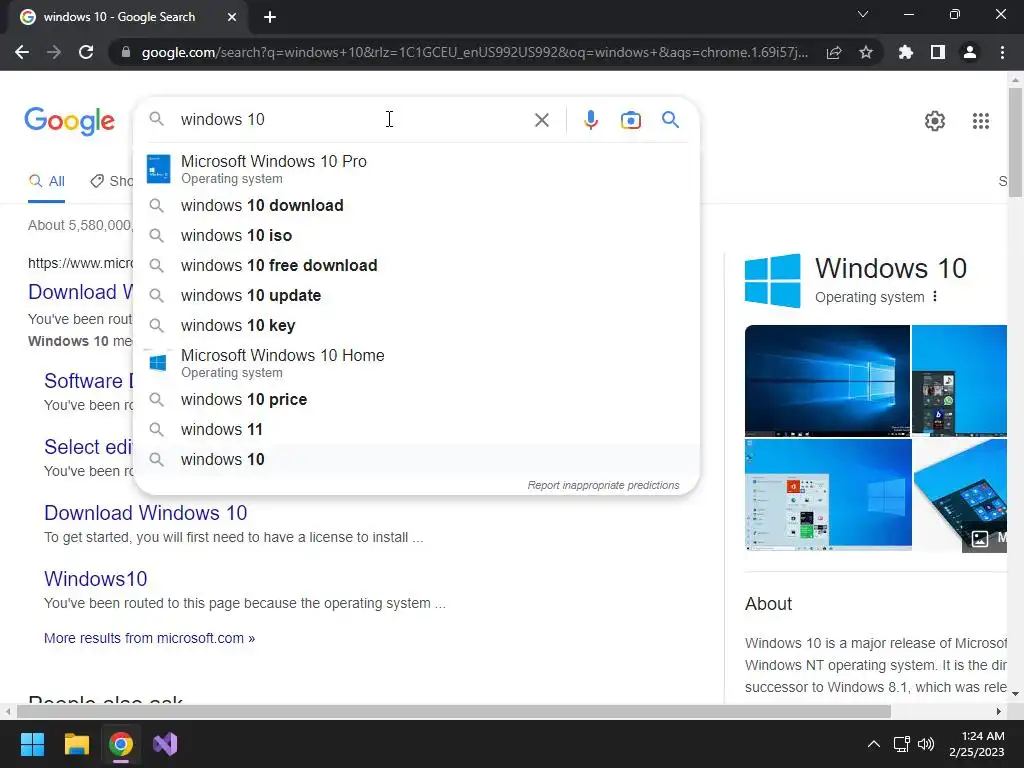Select the Shopping search tab
This screenshot has height=768, width=1024.
[112, 181]
